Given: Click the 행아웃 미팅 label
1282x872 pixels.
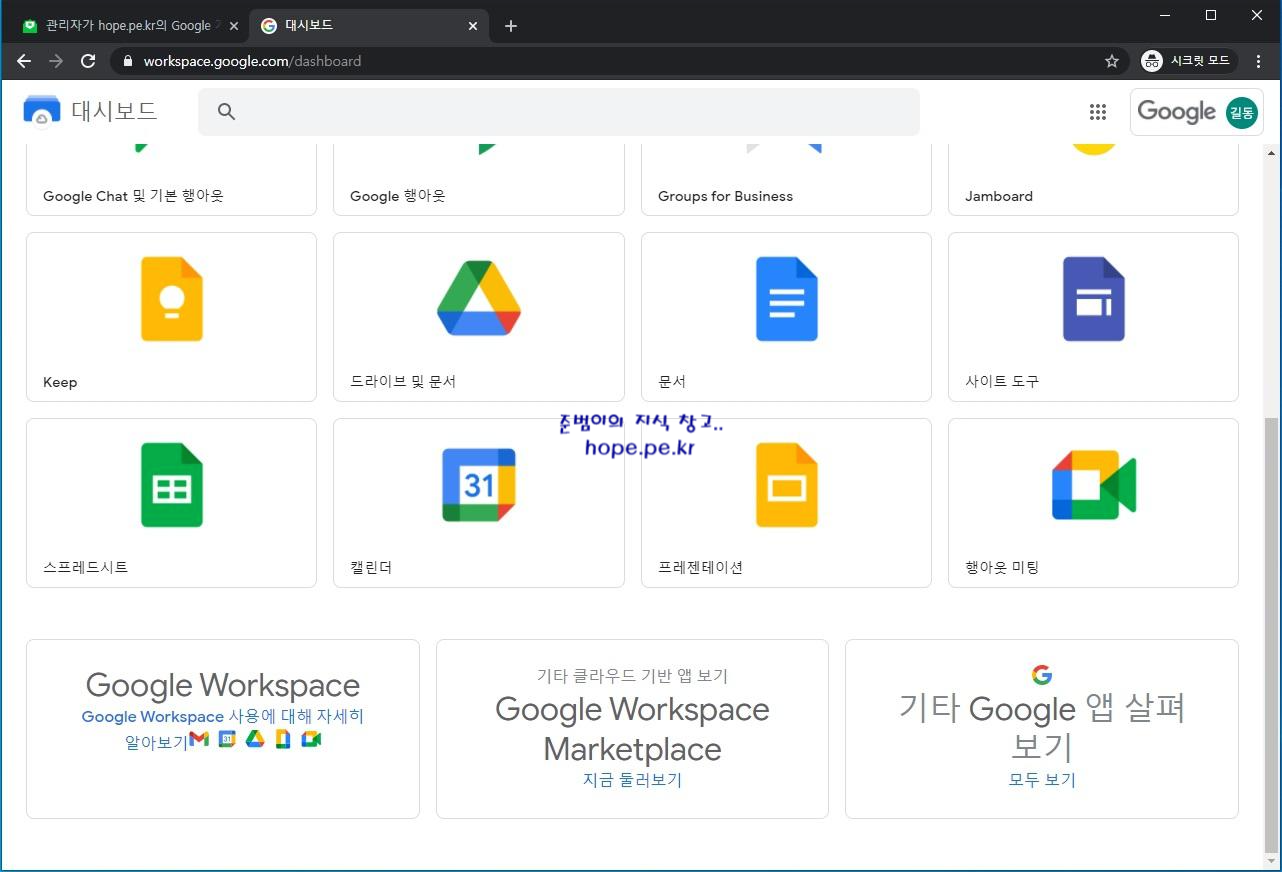Looking at the screenshot, I should (1002, 568).
